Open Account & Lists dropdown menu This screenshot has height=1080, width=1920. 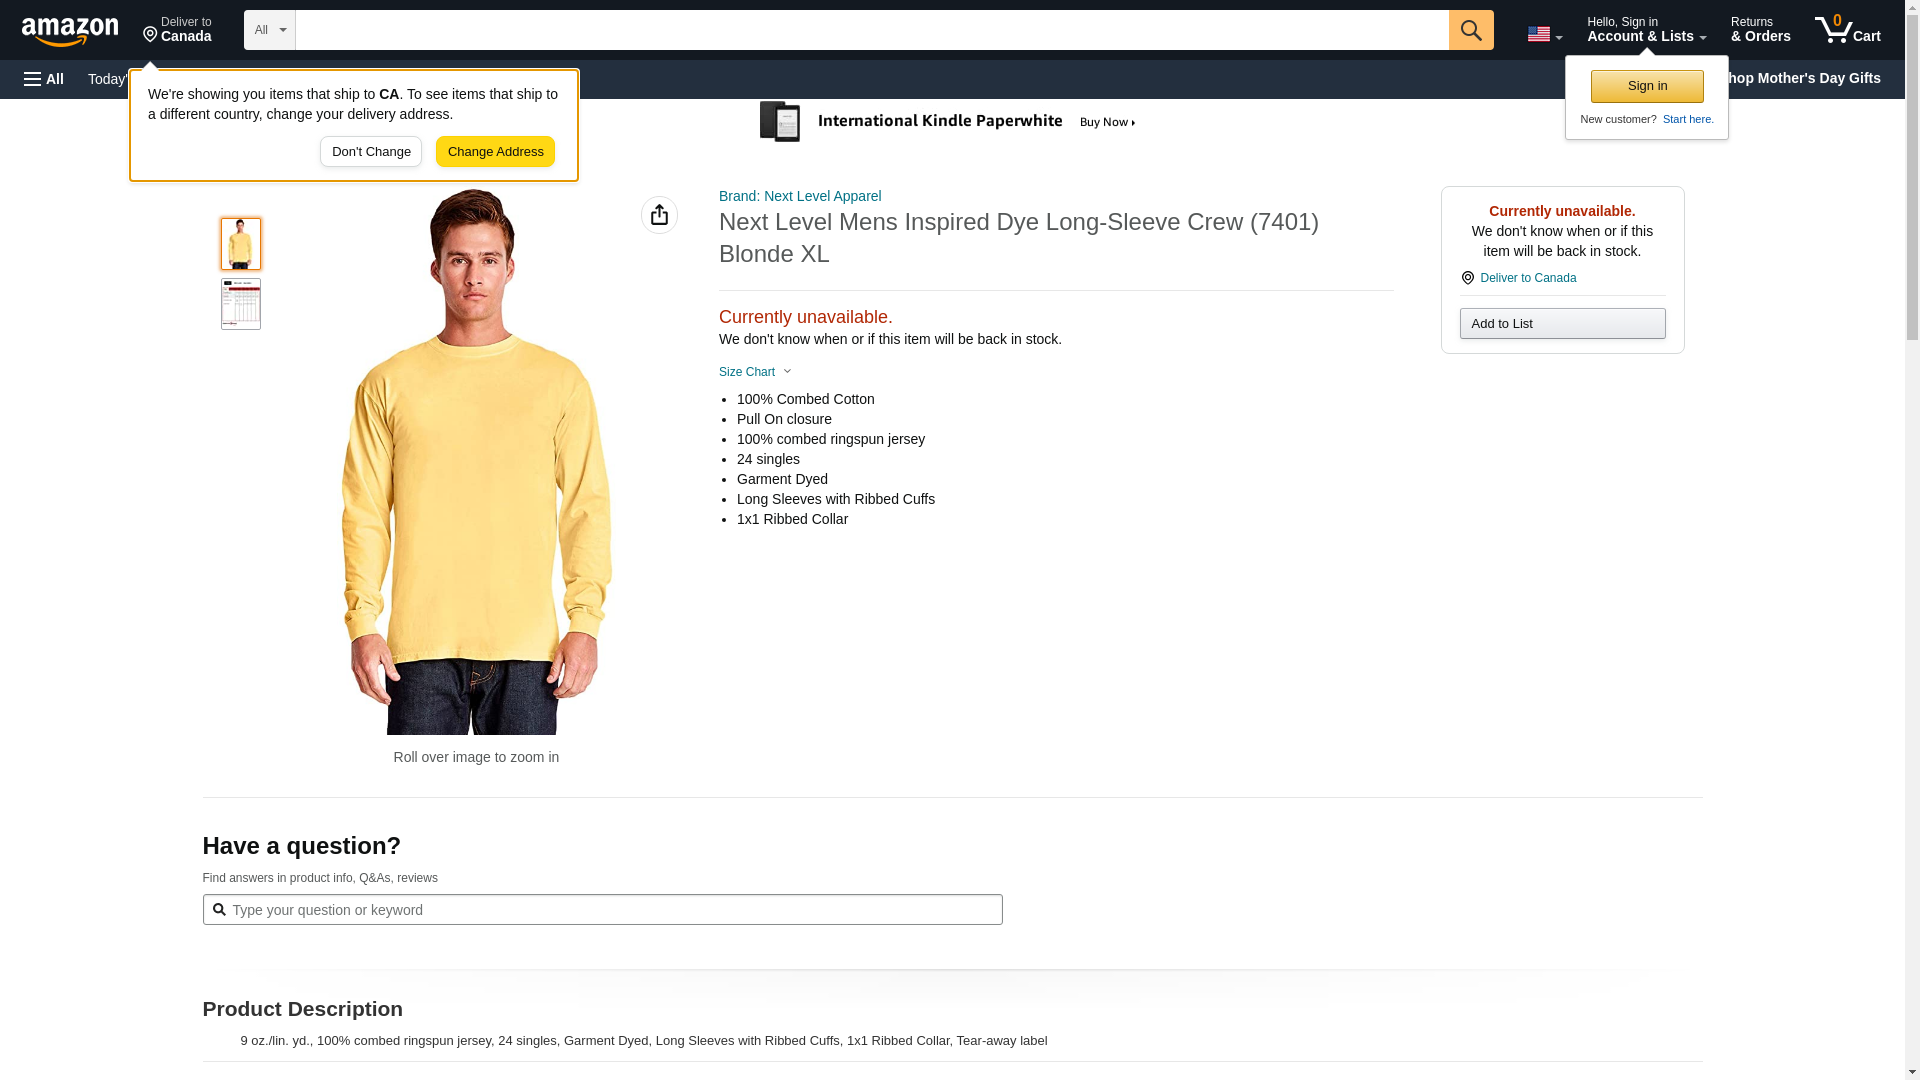(x=1645, y=30)
